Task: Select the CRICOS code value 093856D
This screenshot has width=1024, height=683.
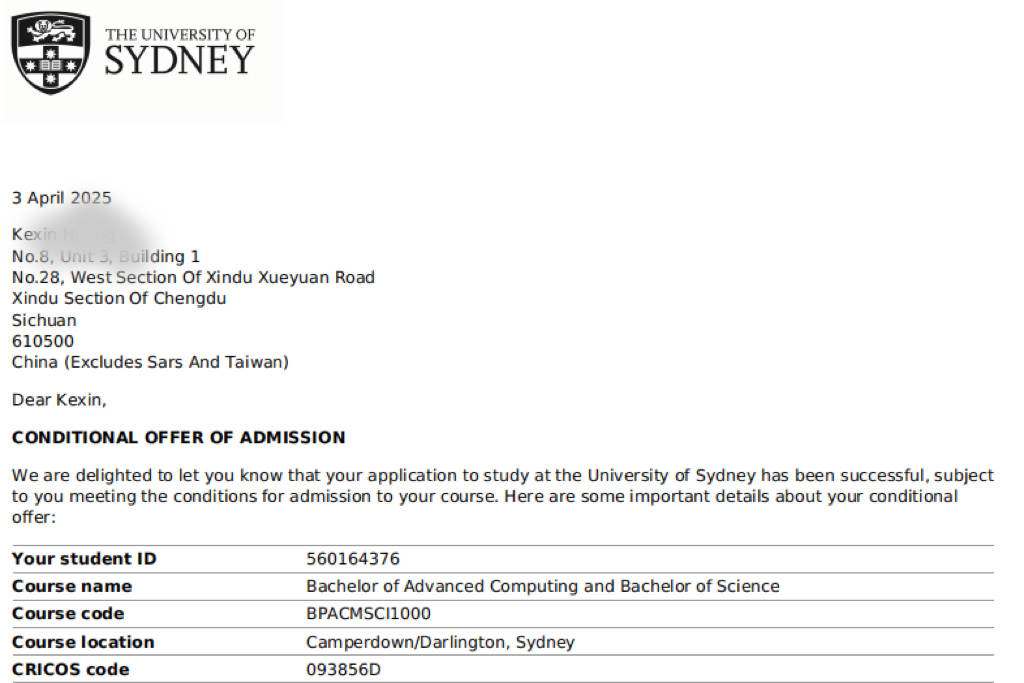Action: pyautogui.click(x=343, y=669)
